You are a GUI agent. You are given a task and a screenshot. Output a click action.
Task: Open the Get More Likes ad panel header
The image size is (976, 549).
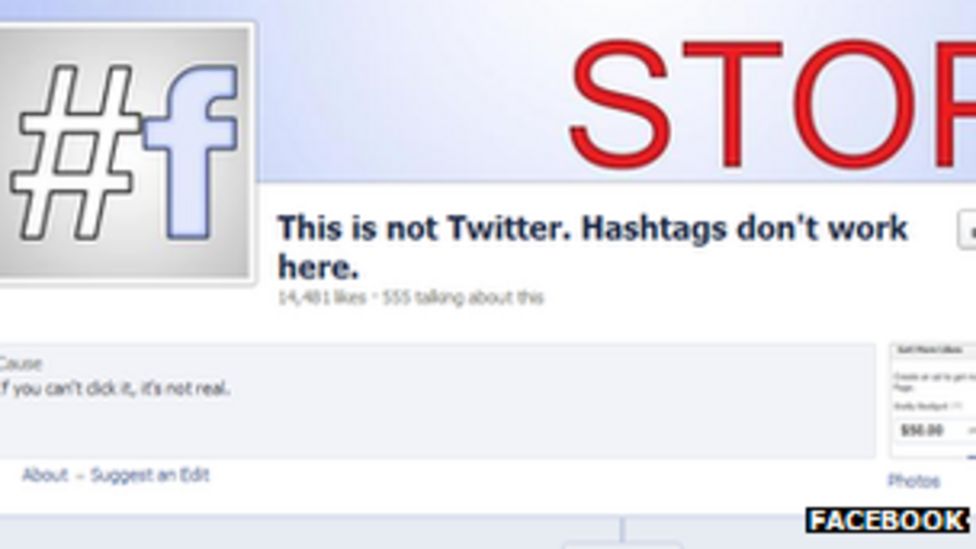click(932, 350)
